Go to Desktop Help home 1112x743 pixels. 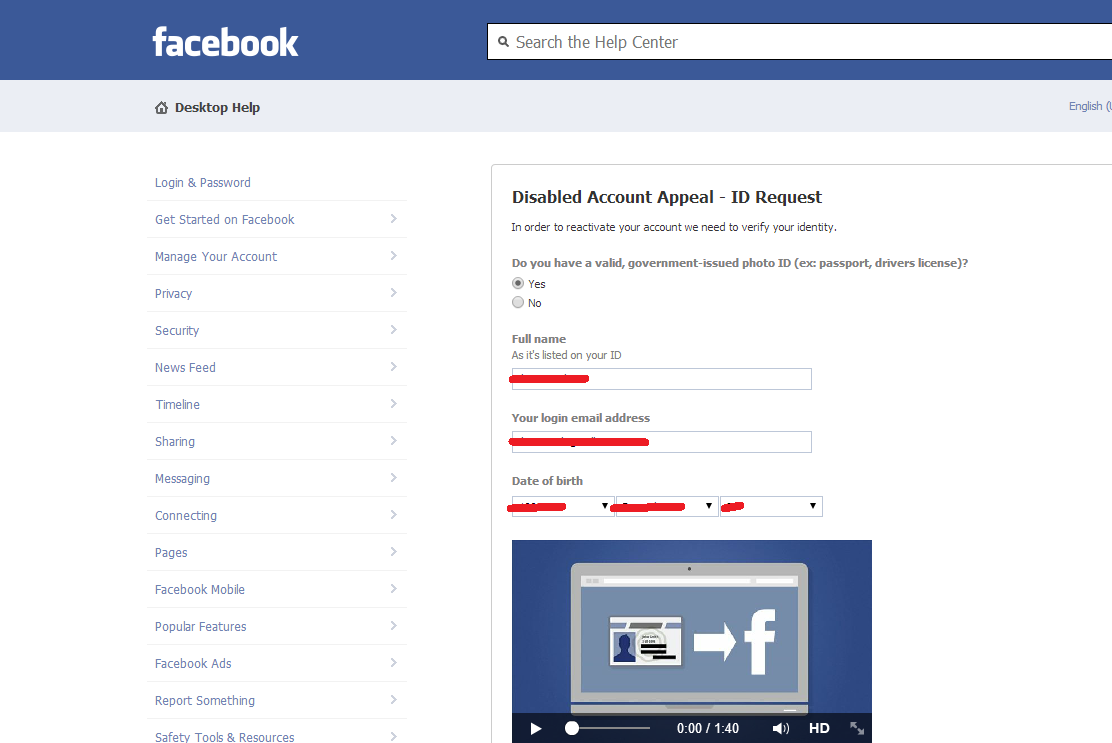point(217,108)
